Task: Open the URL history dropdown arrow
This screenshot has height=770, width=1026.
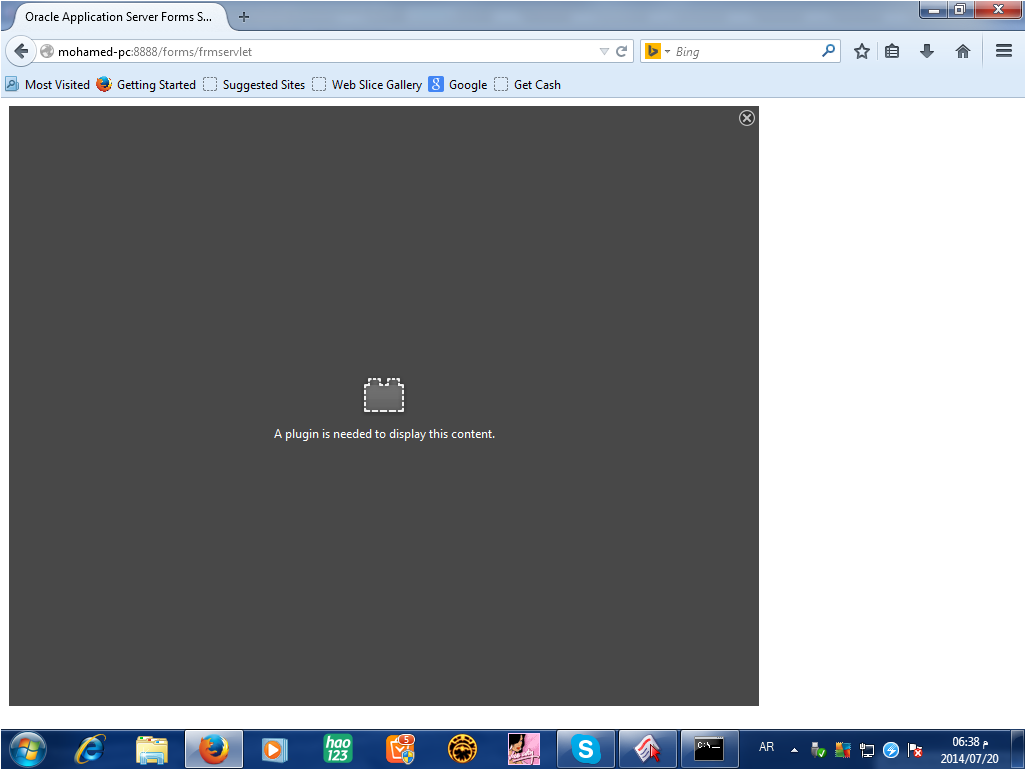Action: [x=603, y=51]
